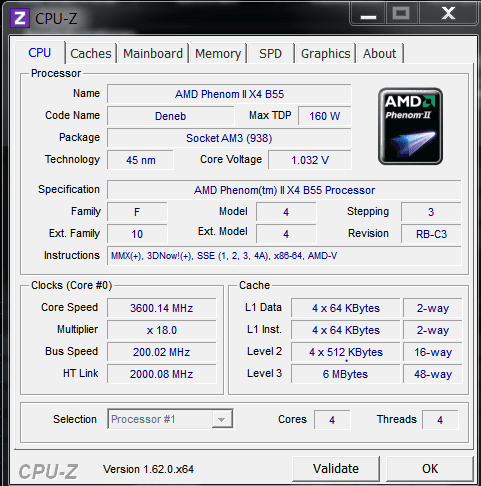Close the CPU-Z window
The height and width of the screenshot is (486, 481).
coord(448,14)
